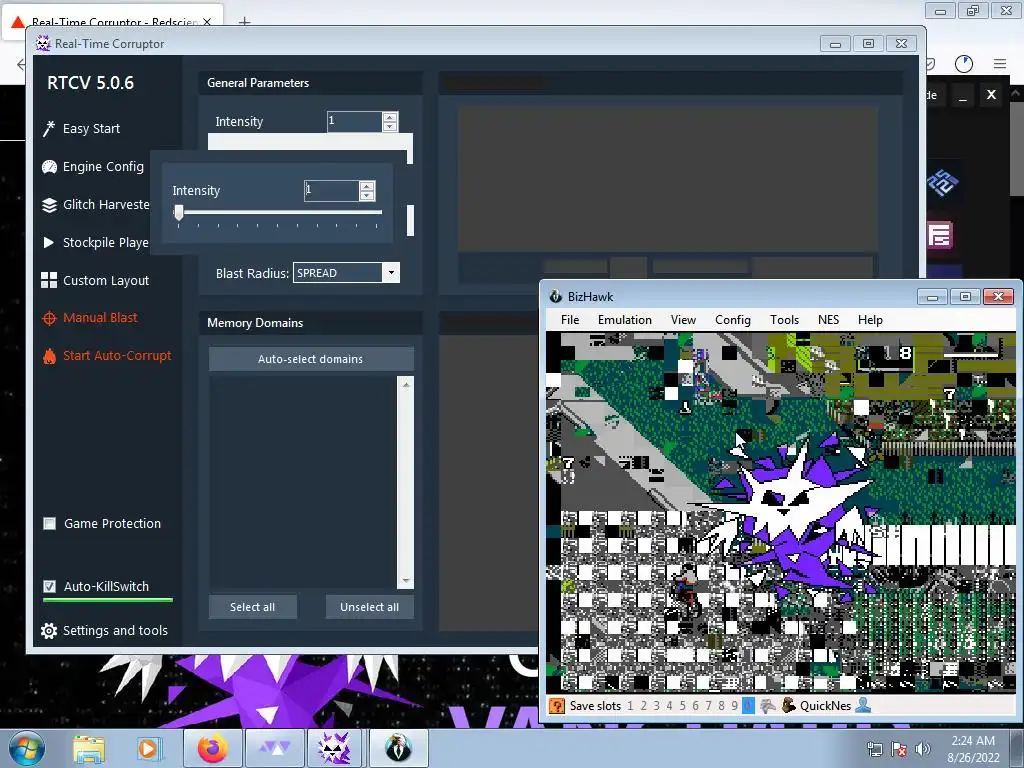The image size is (1024, 768).
Task: Select BizHawk save slot 7
Action: point(709,706)
